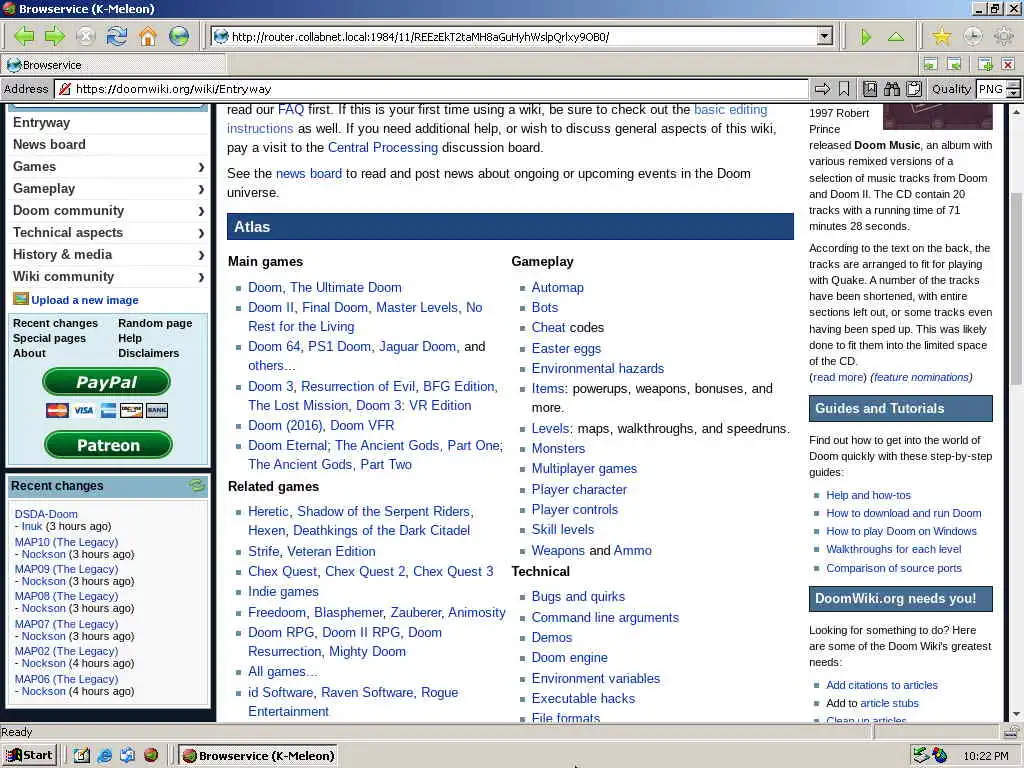
Task: Open the URL bar history dropdown
Action: (x=825, y=37)
